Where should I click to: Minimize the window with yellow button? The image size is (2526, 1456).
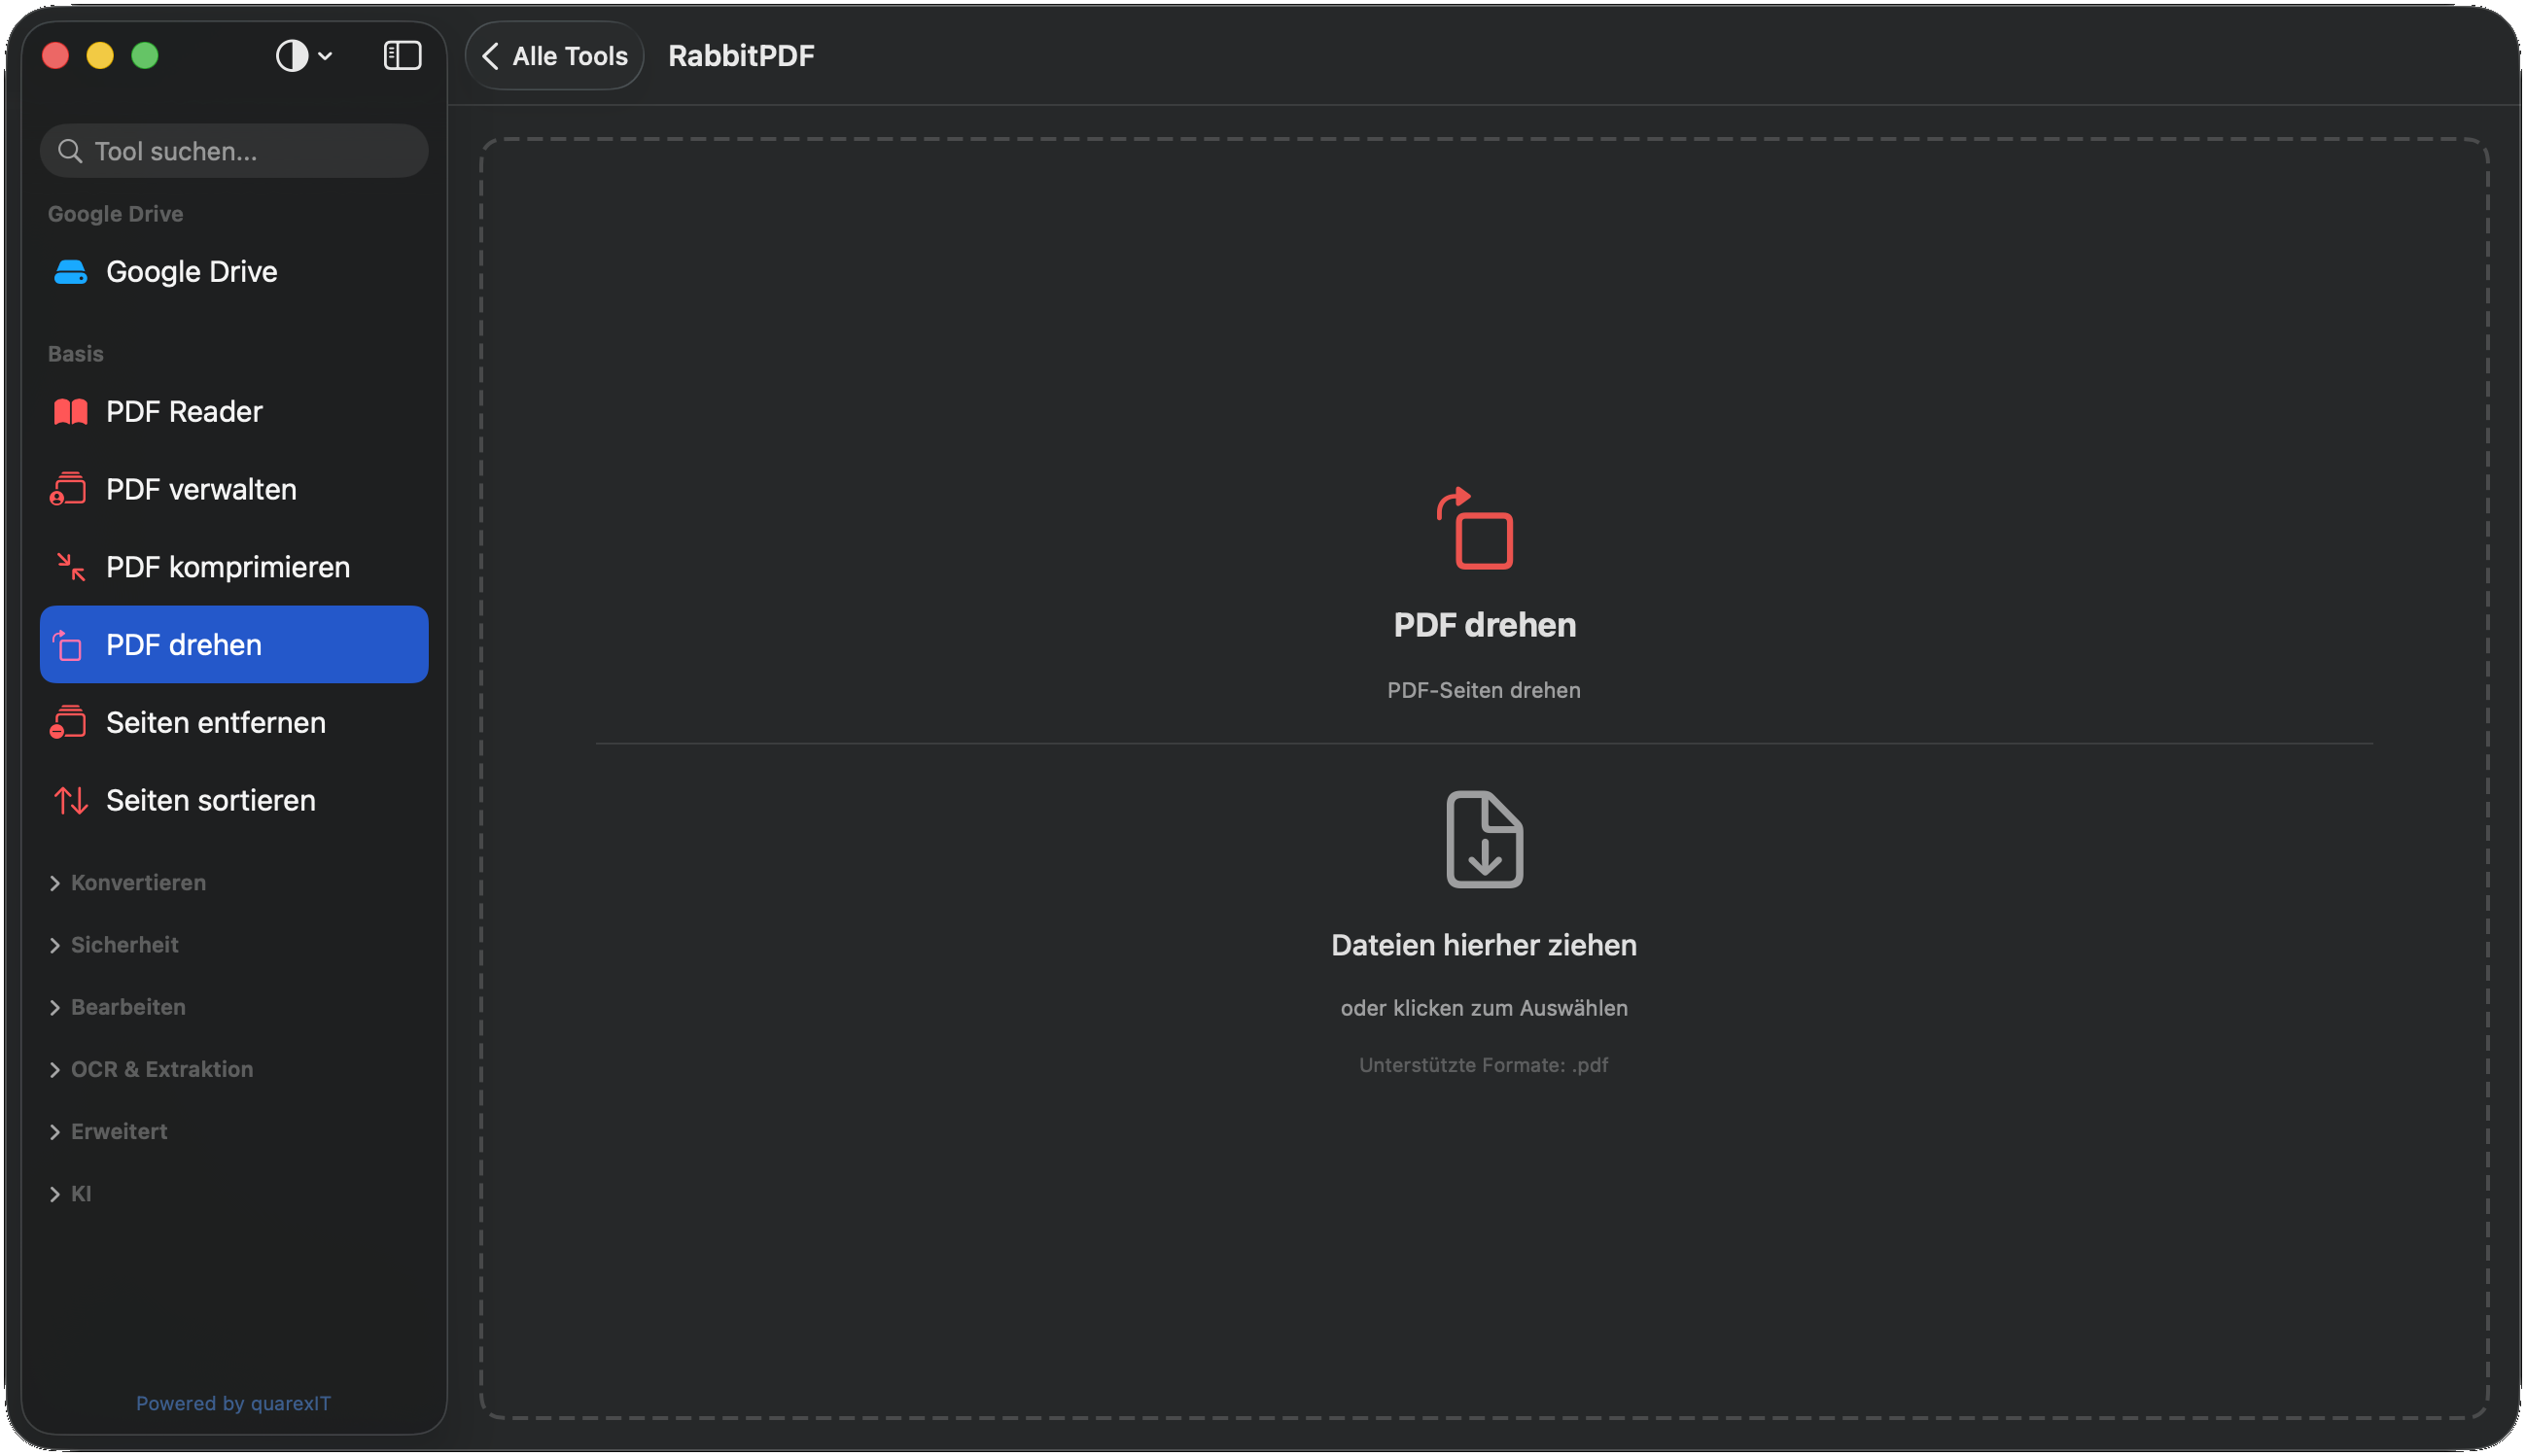tap(100, 56)
